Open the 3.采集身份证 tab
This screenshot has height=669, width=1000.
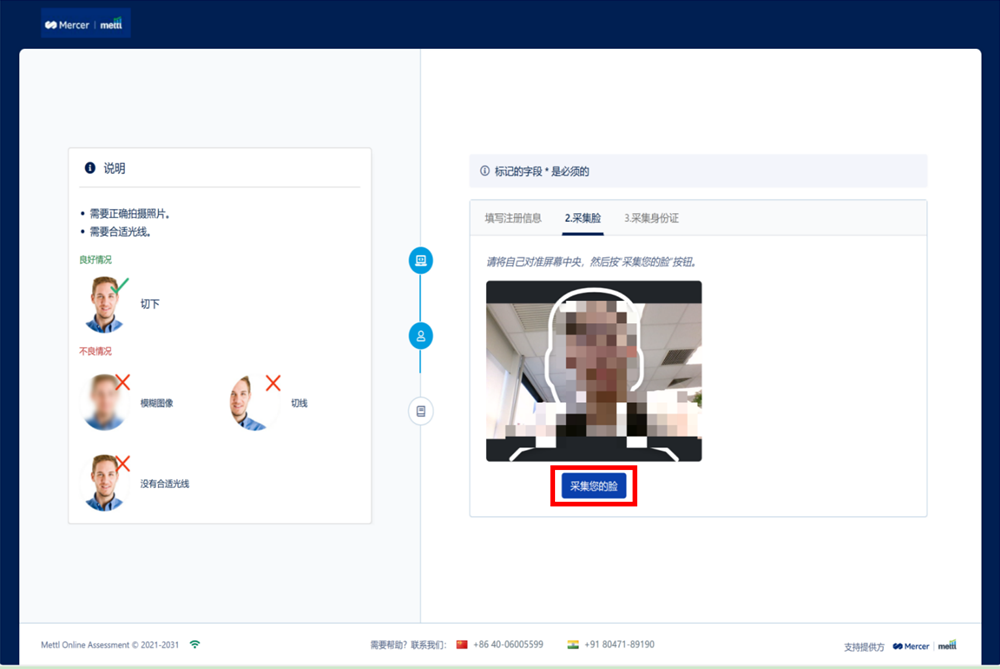(651, 218)
